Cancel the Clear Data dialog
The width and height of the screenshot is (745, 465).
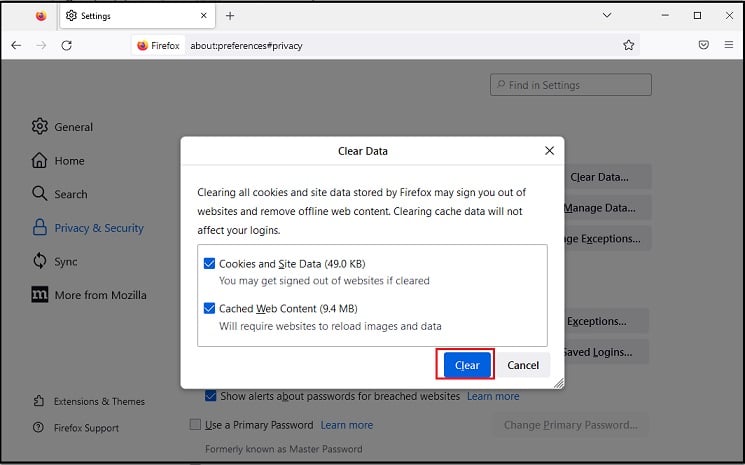click(523, 365)
